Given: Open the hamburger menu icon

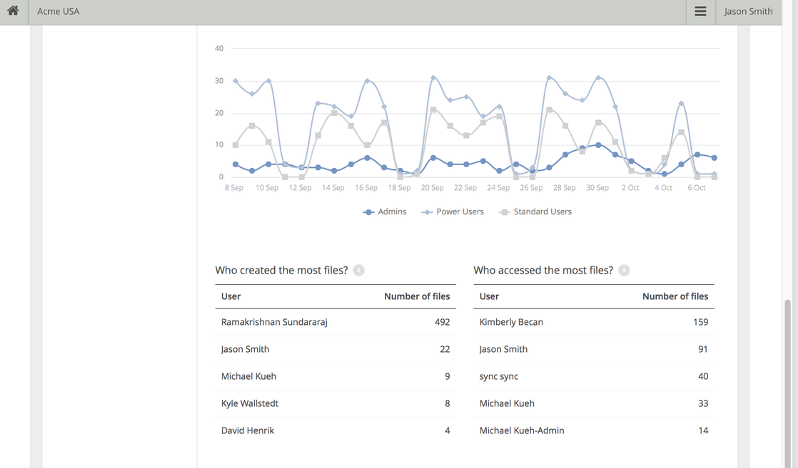Looking at the screenshot, I should [x=700, y=12].
